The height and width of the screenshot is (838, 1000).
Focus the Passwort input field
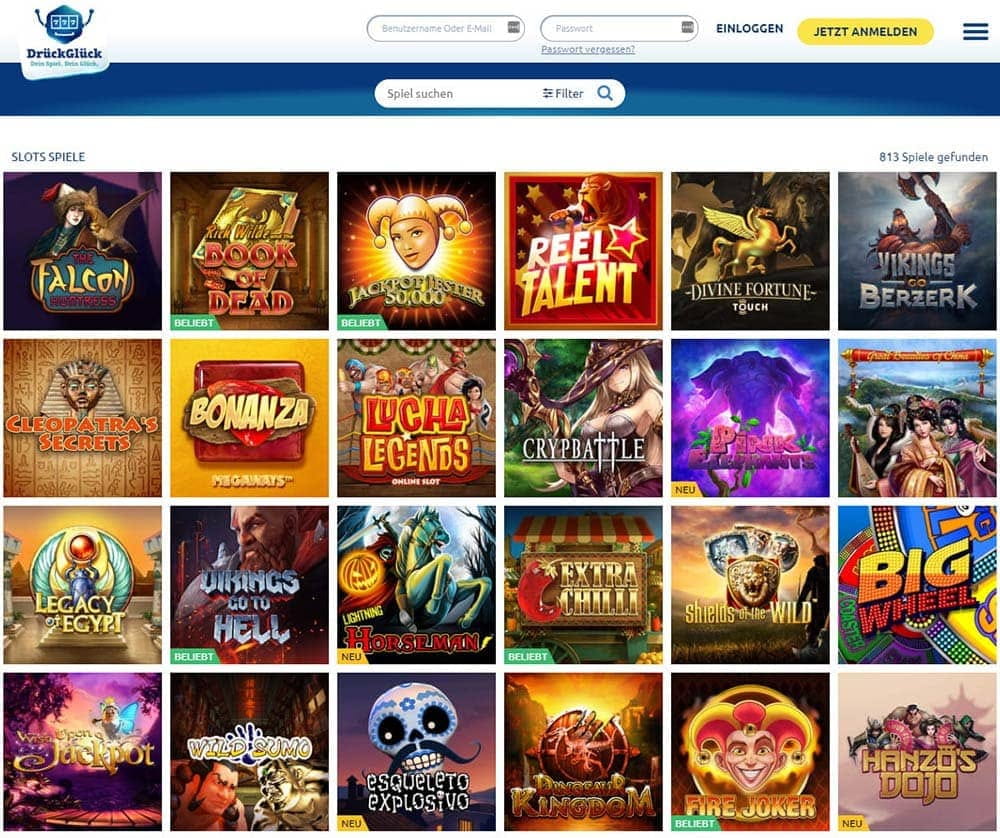coord(619,28)
